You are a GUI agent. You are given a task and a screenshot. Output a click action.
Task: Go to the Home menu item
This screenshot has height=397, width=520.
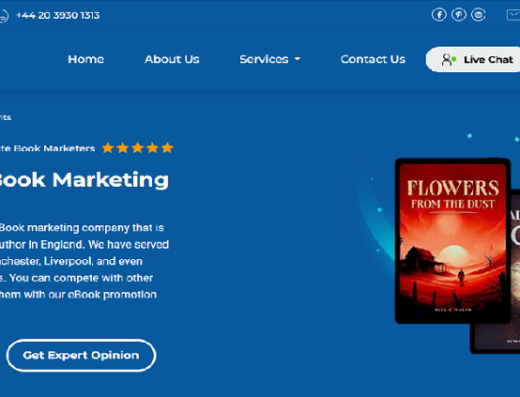tap(86, 59)
